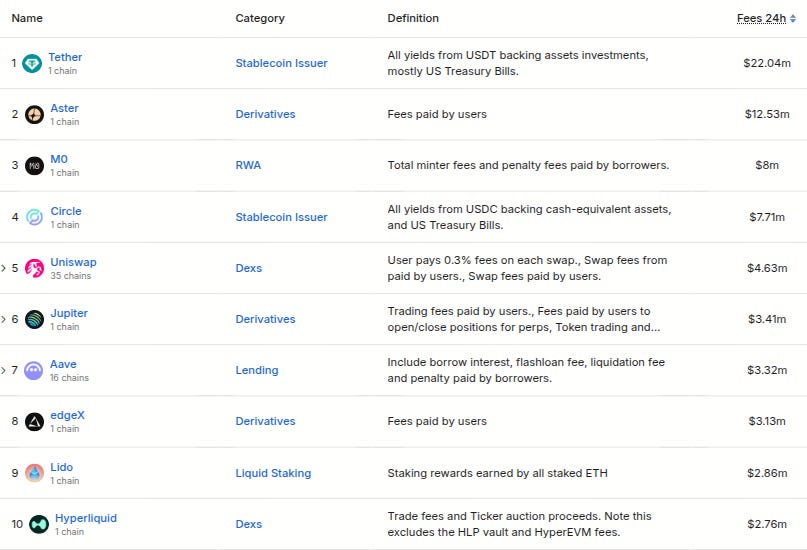Click the Definition column header

tap(413, 18)
